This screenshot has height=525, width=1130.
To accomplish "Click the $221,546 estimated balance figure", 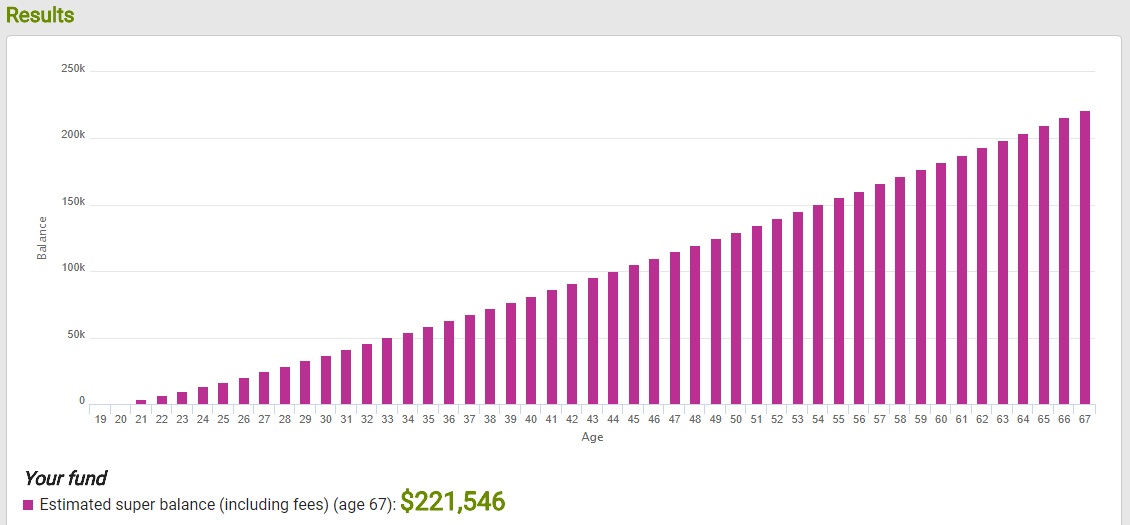I will pos(453,502).
